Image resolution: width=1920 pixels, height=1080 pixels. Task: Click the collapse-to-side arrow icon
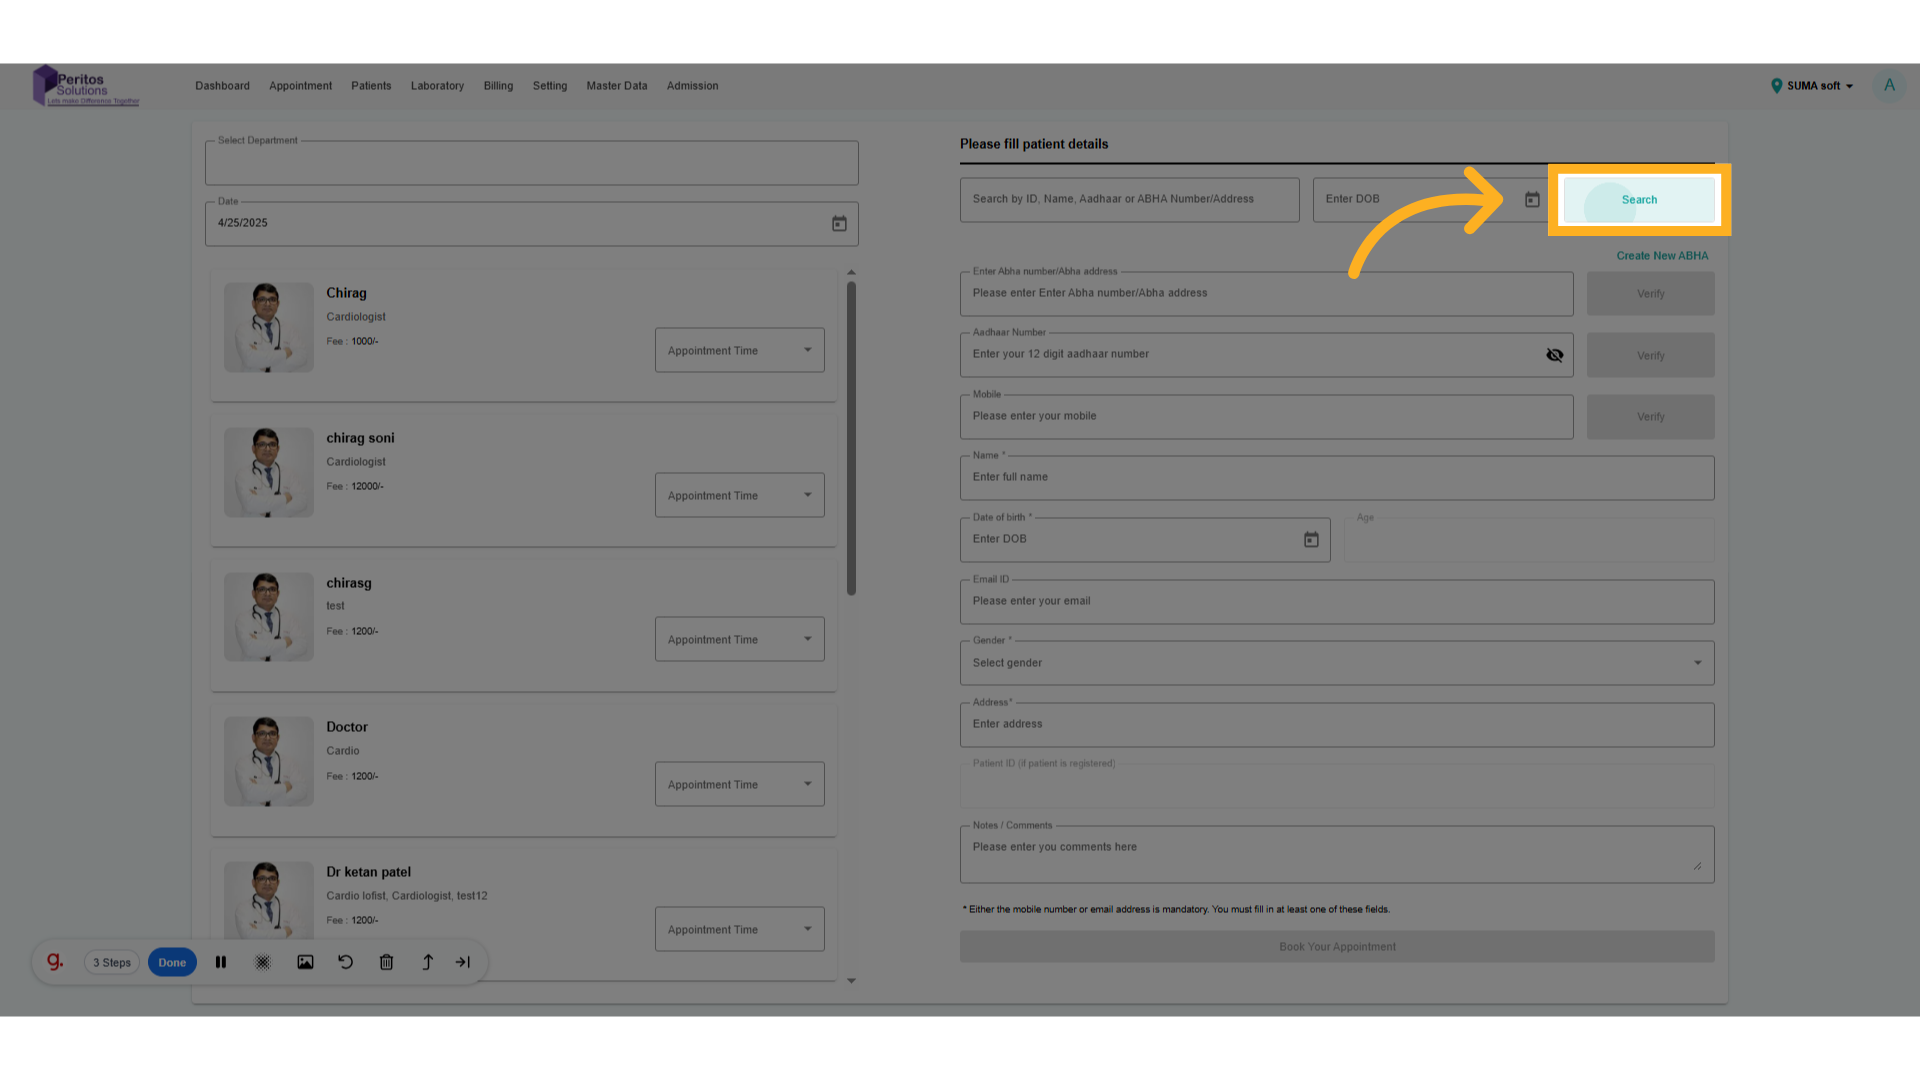point(463,962)
